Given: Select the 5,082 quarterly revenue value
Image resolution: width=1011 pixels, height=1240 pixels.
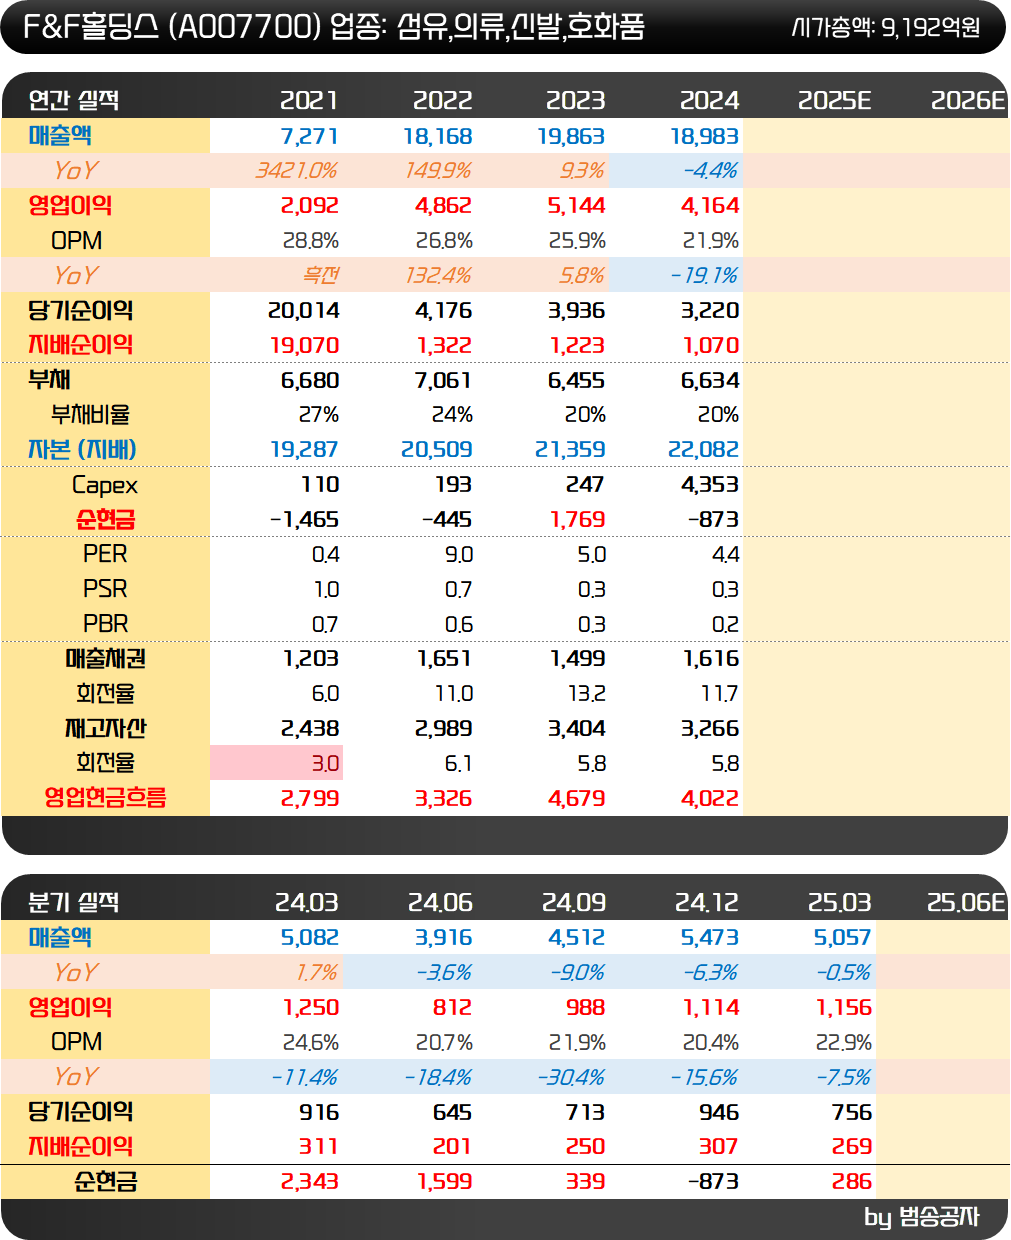Looking at the screenshot, I should pyautogui.click(x=310, y=937).
